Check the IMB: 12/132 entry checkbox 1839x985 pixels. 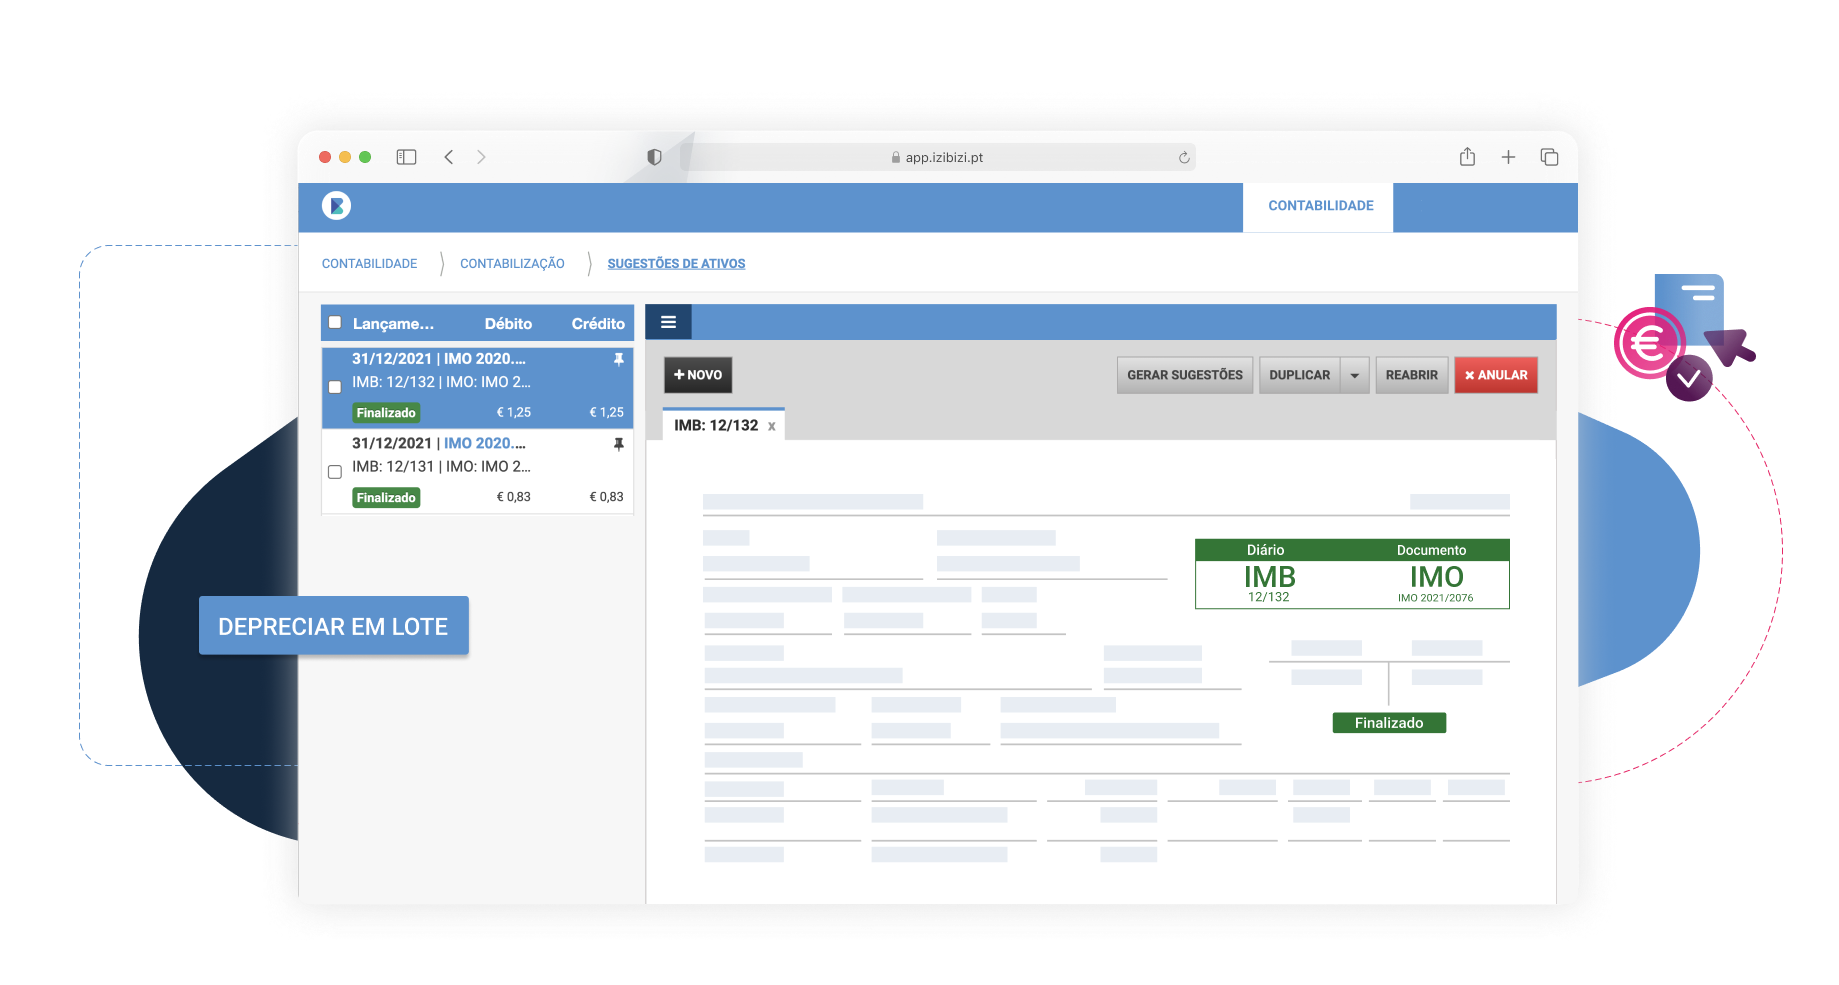(x=335, y=387)
